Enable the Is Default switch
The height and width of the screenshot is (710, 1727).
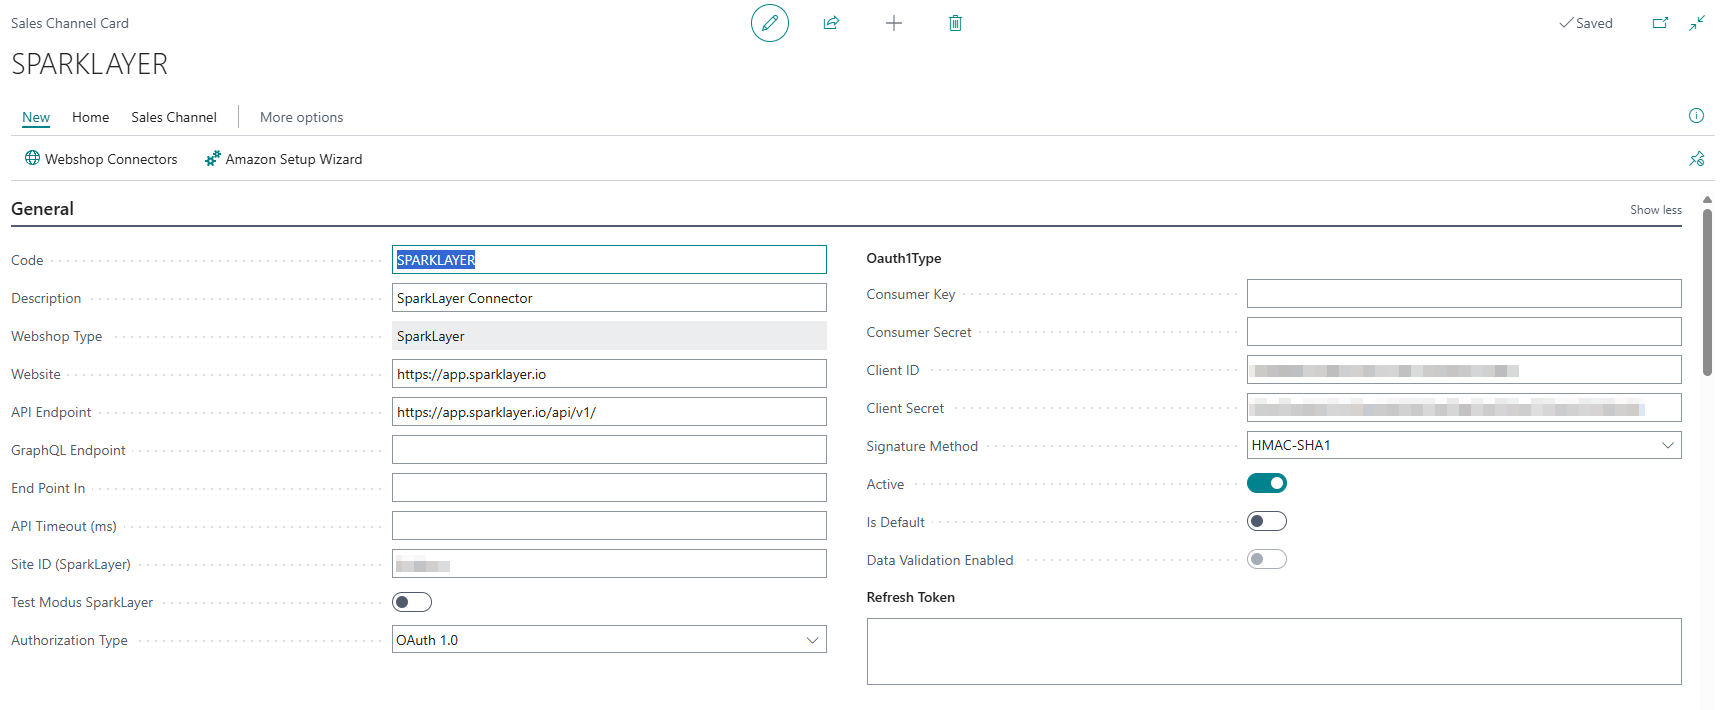point(1267,521)
